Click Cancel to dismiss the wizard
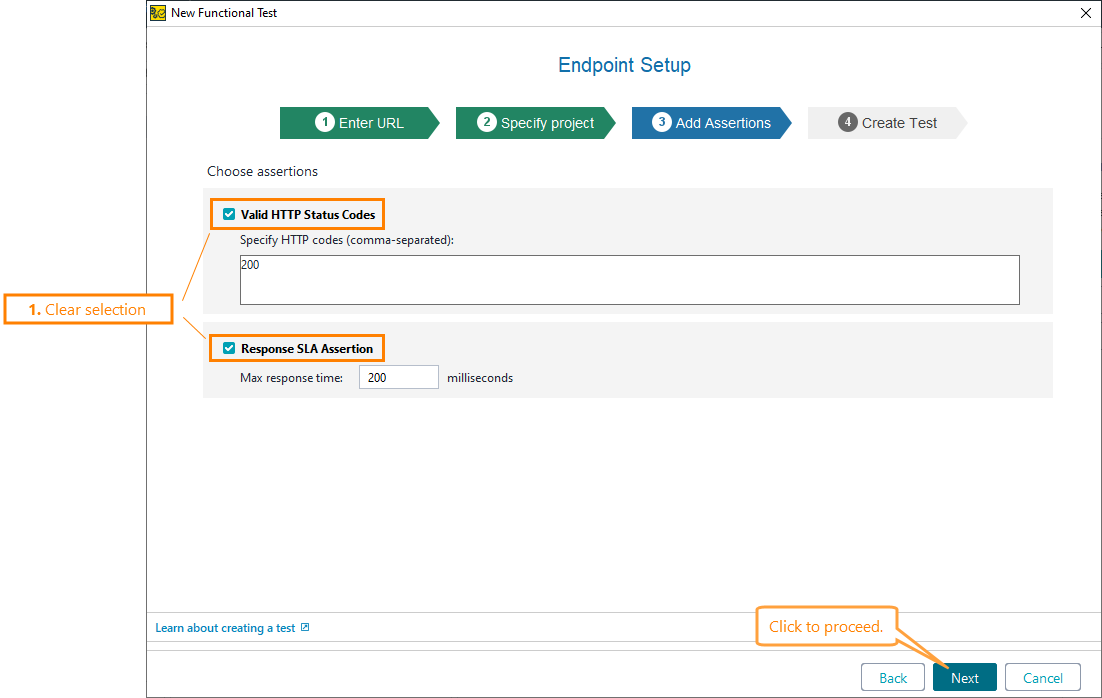The width and height of the screenshot is (1102, 698). [x=1042, y=677]
